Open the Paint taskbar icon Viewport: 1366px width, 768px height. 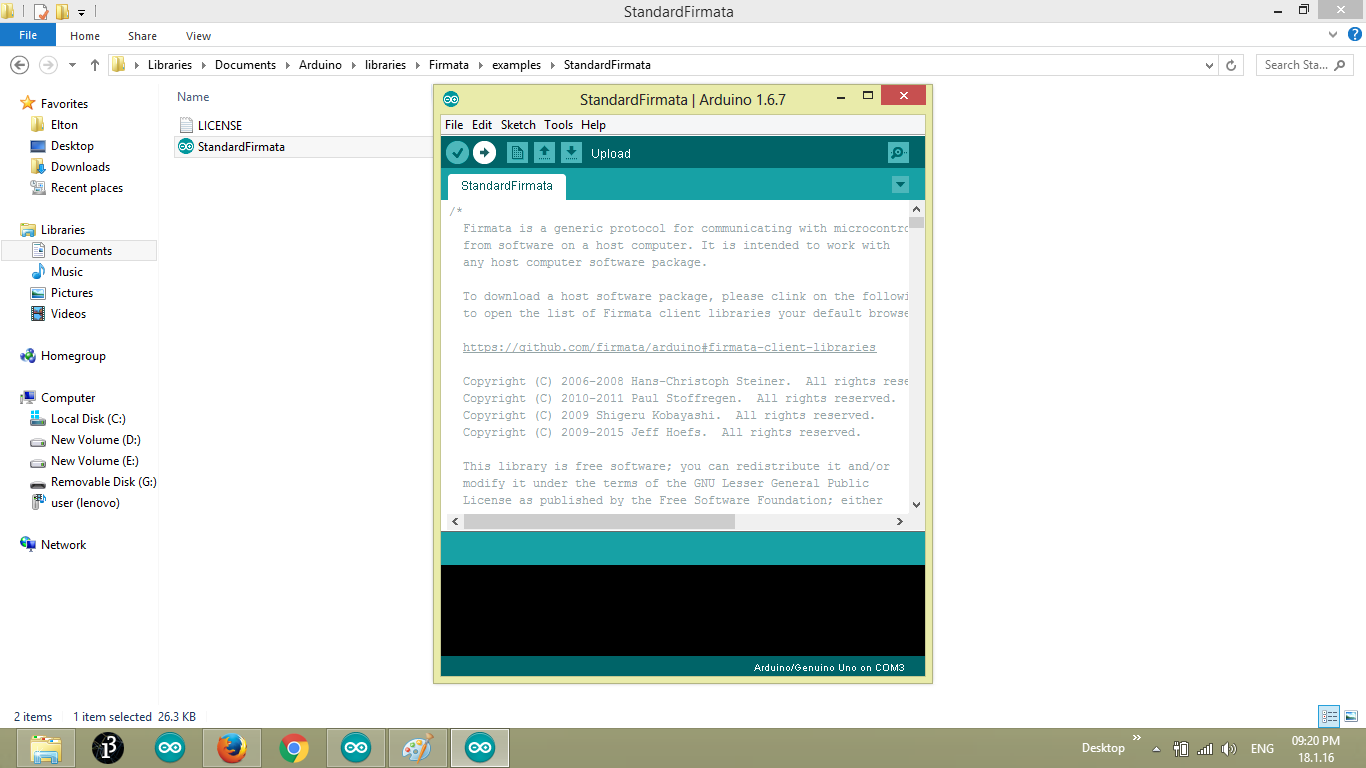418,748
